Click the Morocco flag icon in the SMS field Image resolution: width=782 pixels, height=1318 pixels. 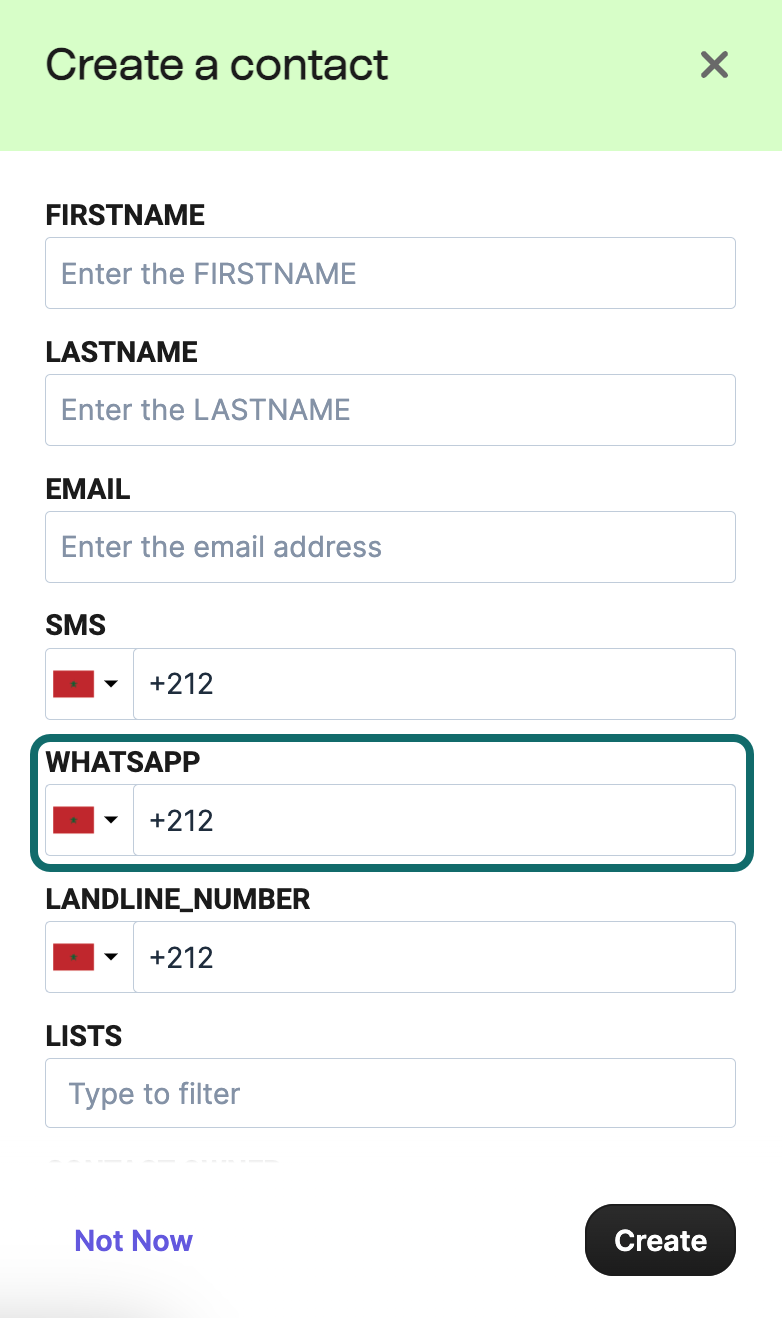(x=72, y=683)
